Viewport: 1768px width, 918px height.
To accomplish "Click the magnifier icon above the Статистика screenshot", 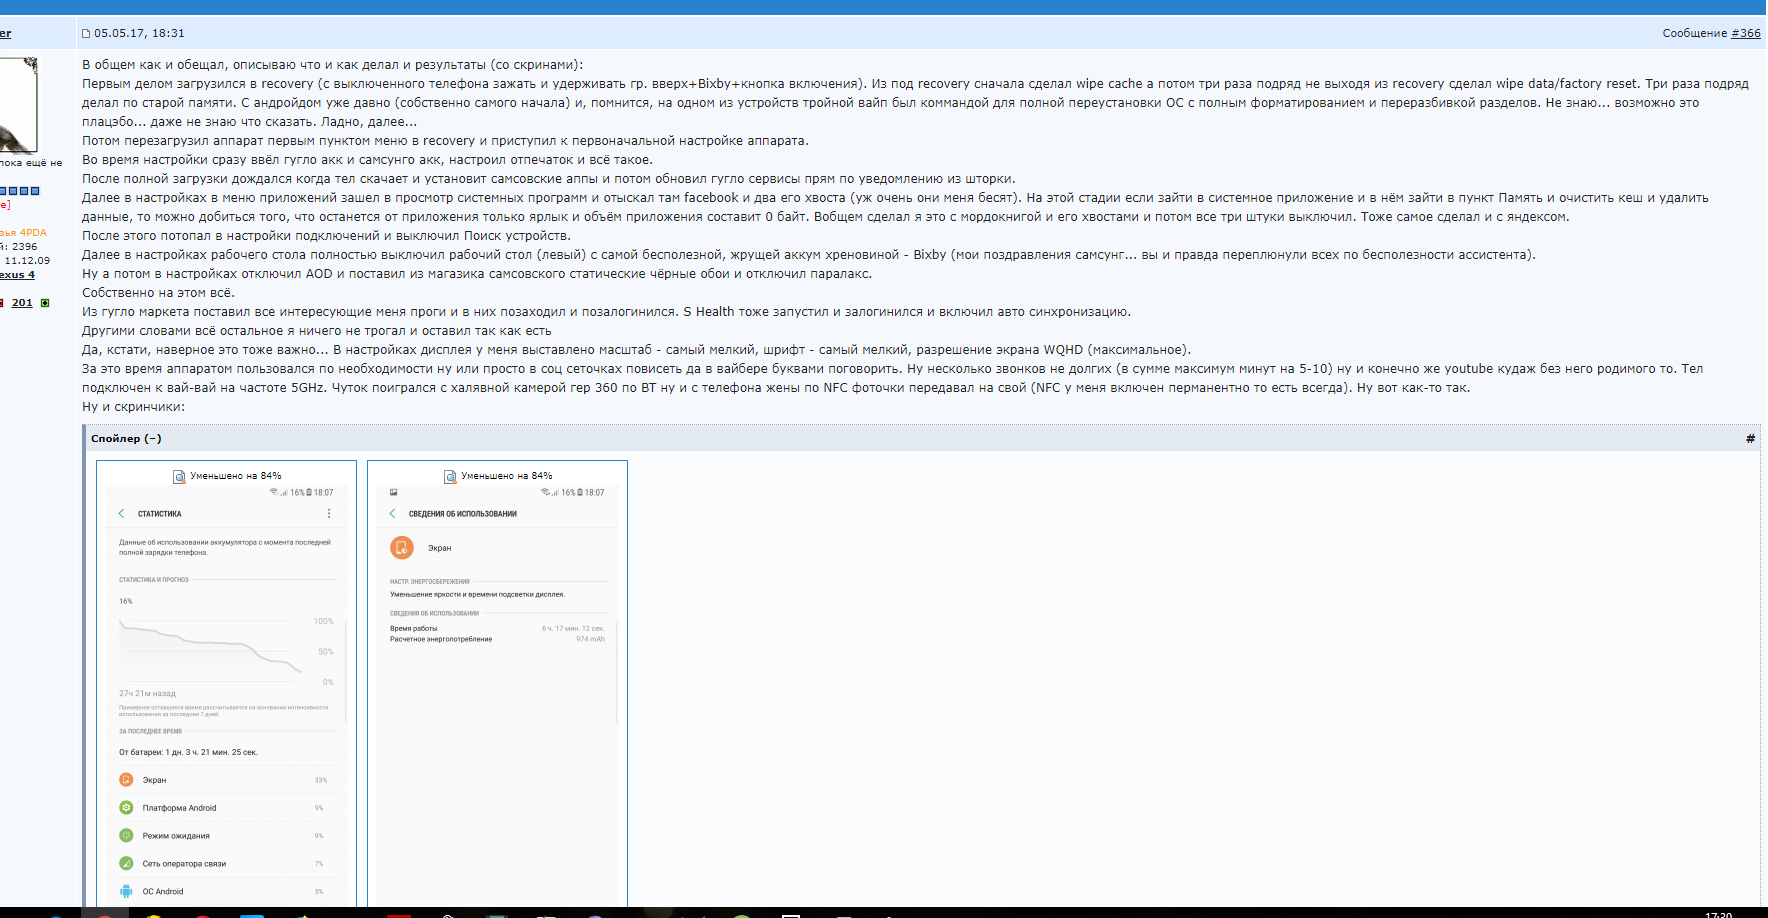I will point(179,476).
